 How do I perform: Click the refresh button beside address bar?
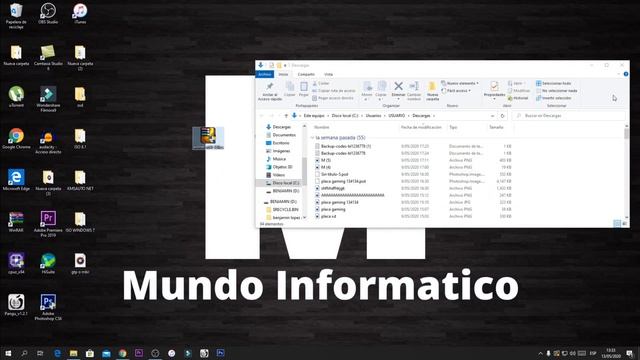coord(502,116)
